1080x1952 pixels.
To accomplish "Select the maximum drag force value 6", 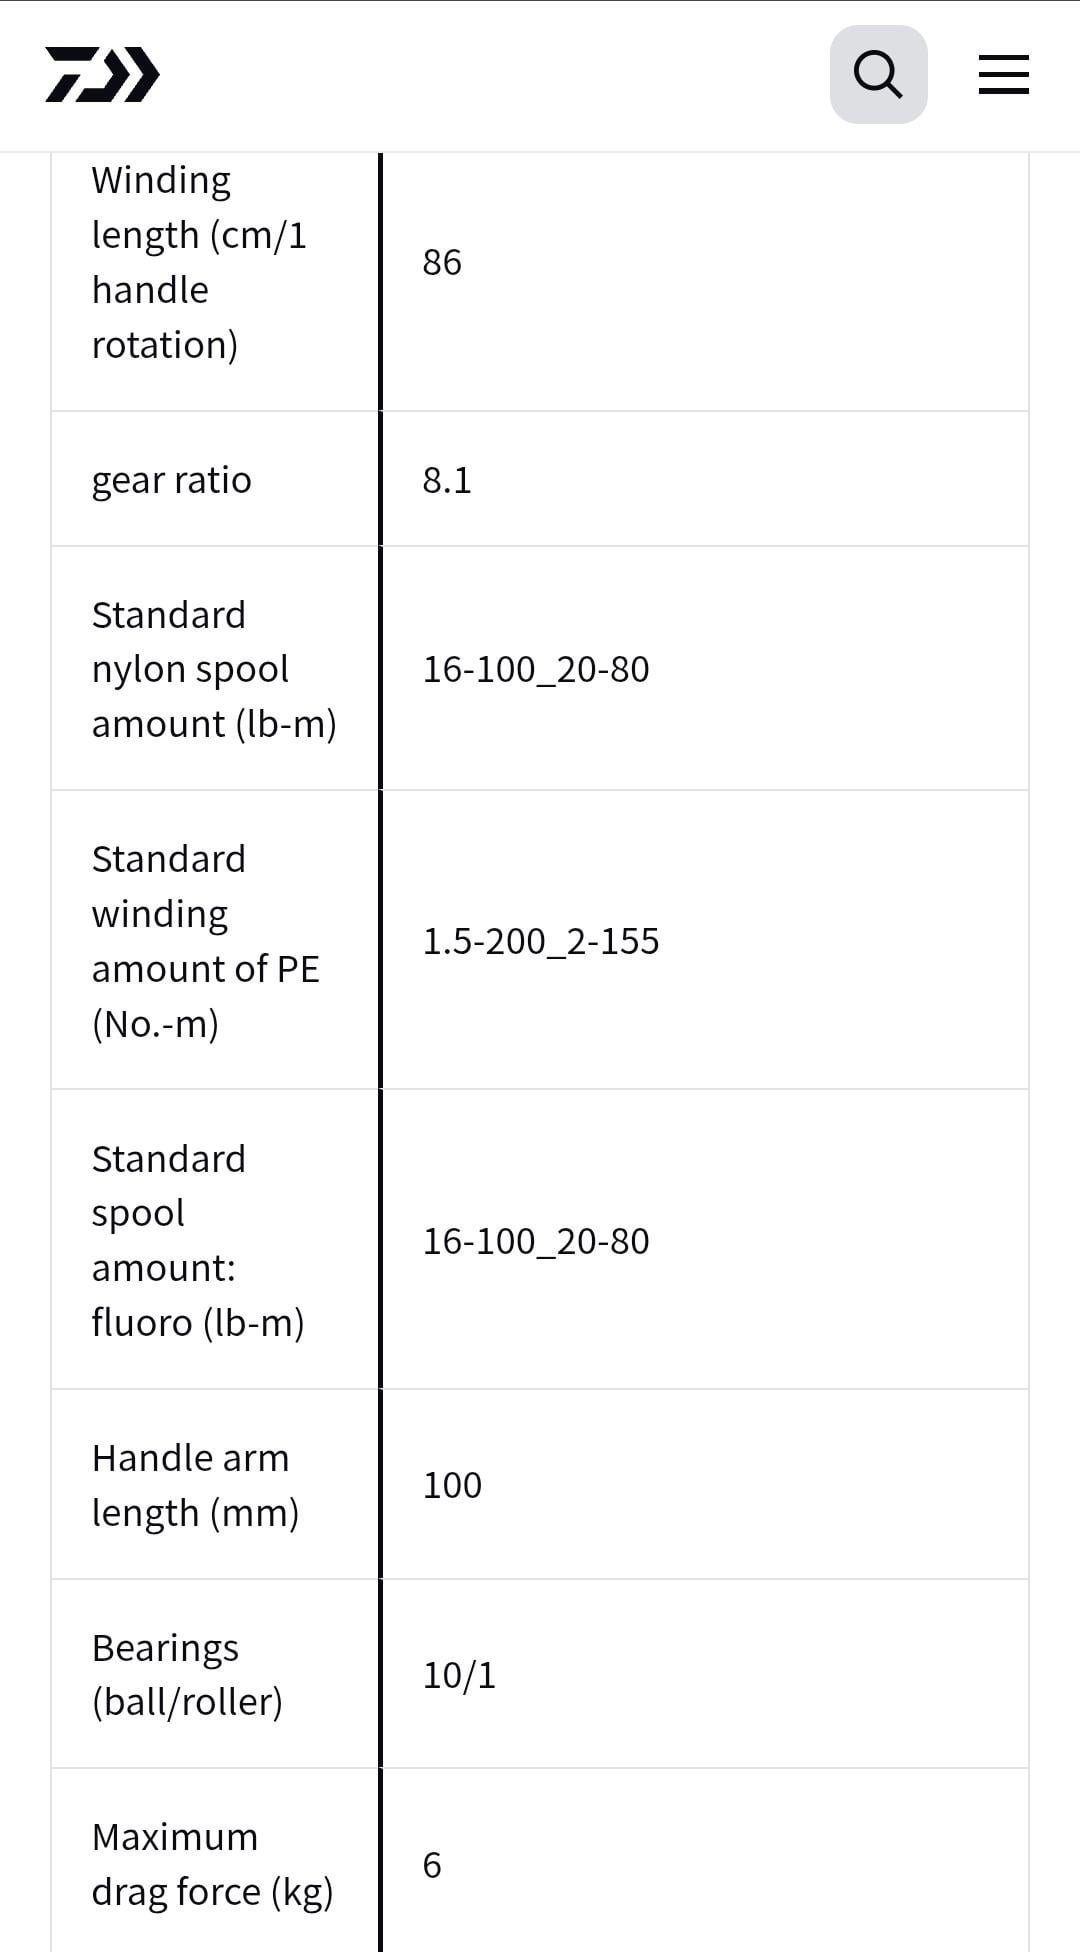I will pyautogui.click(x=432, y=1865).
